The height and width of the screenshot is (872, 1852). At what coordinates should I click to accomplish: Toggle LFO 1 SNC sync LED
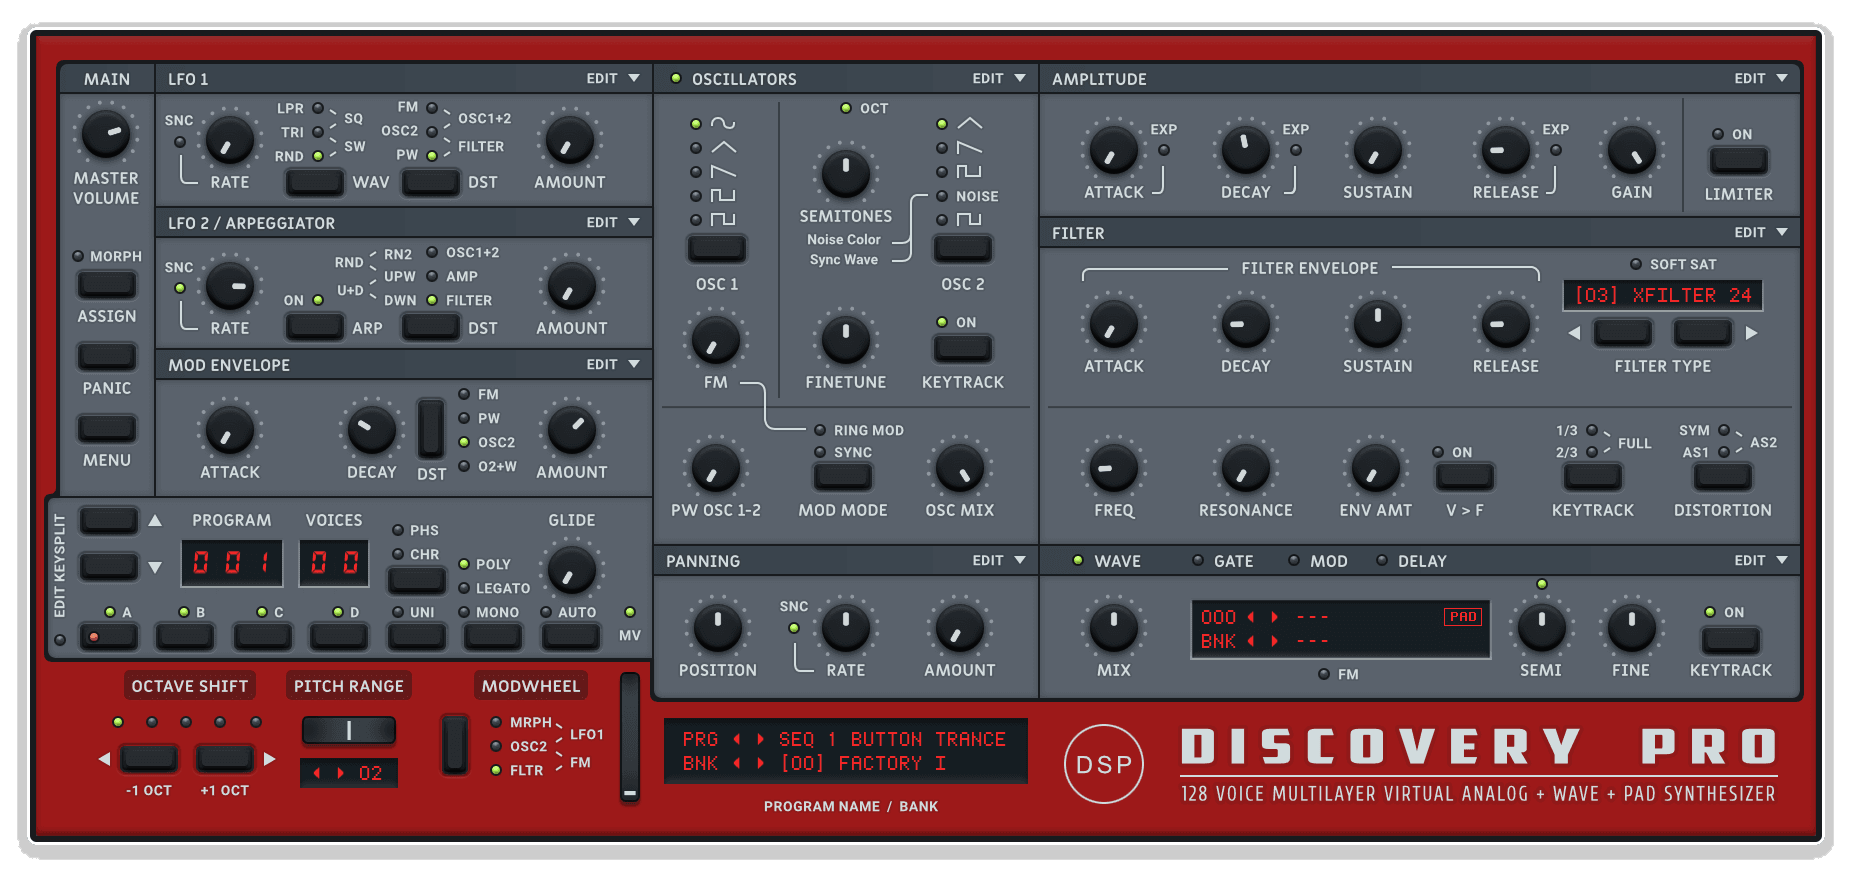(x=180, y=142)
